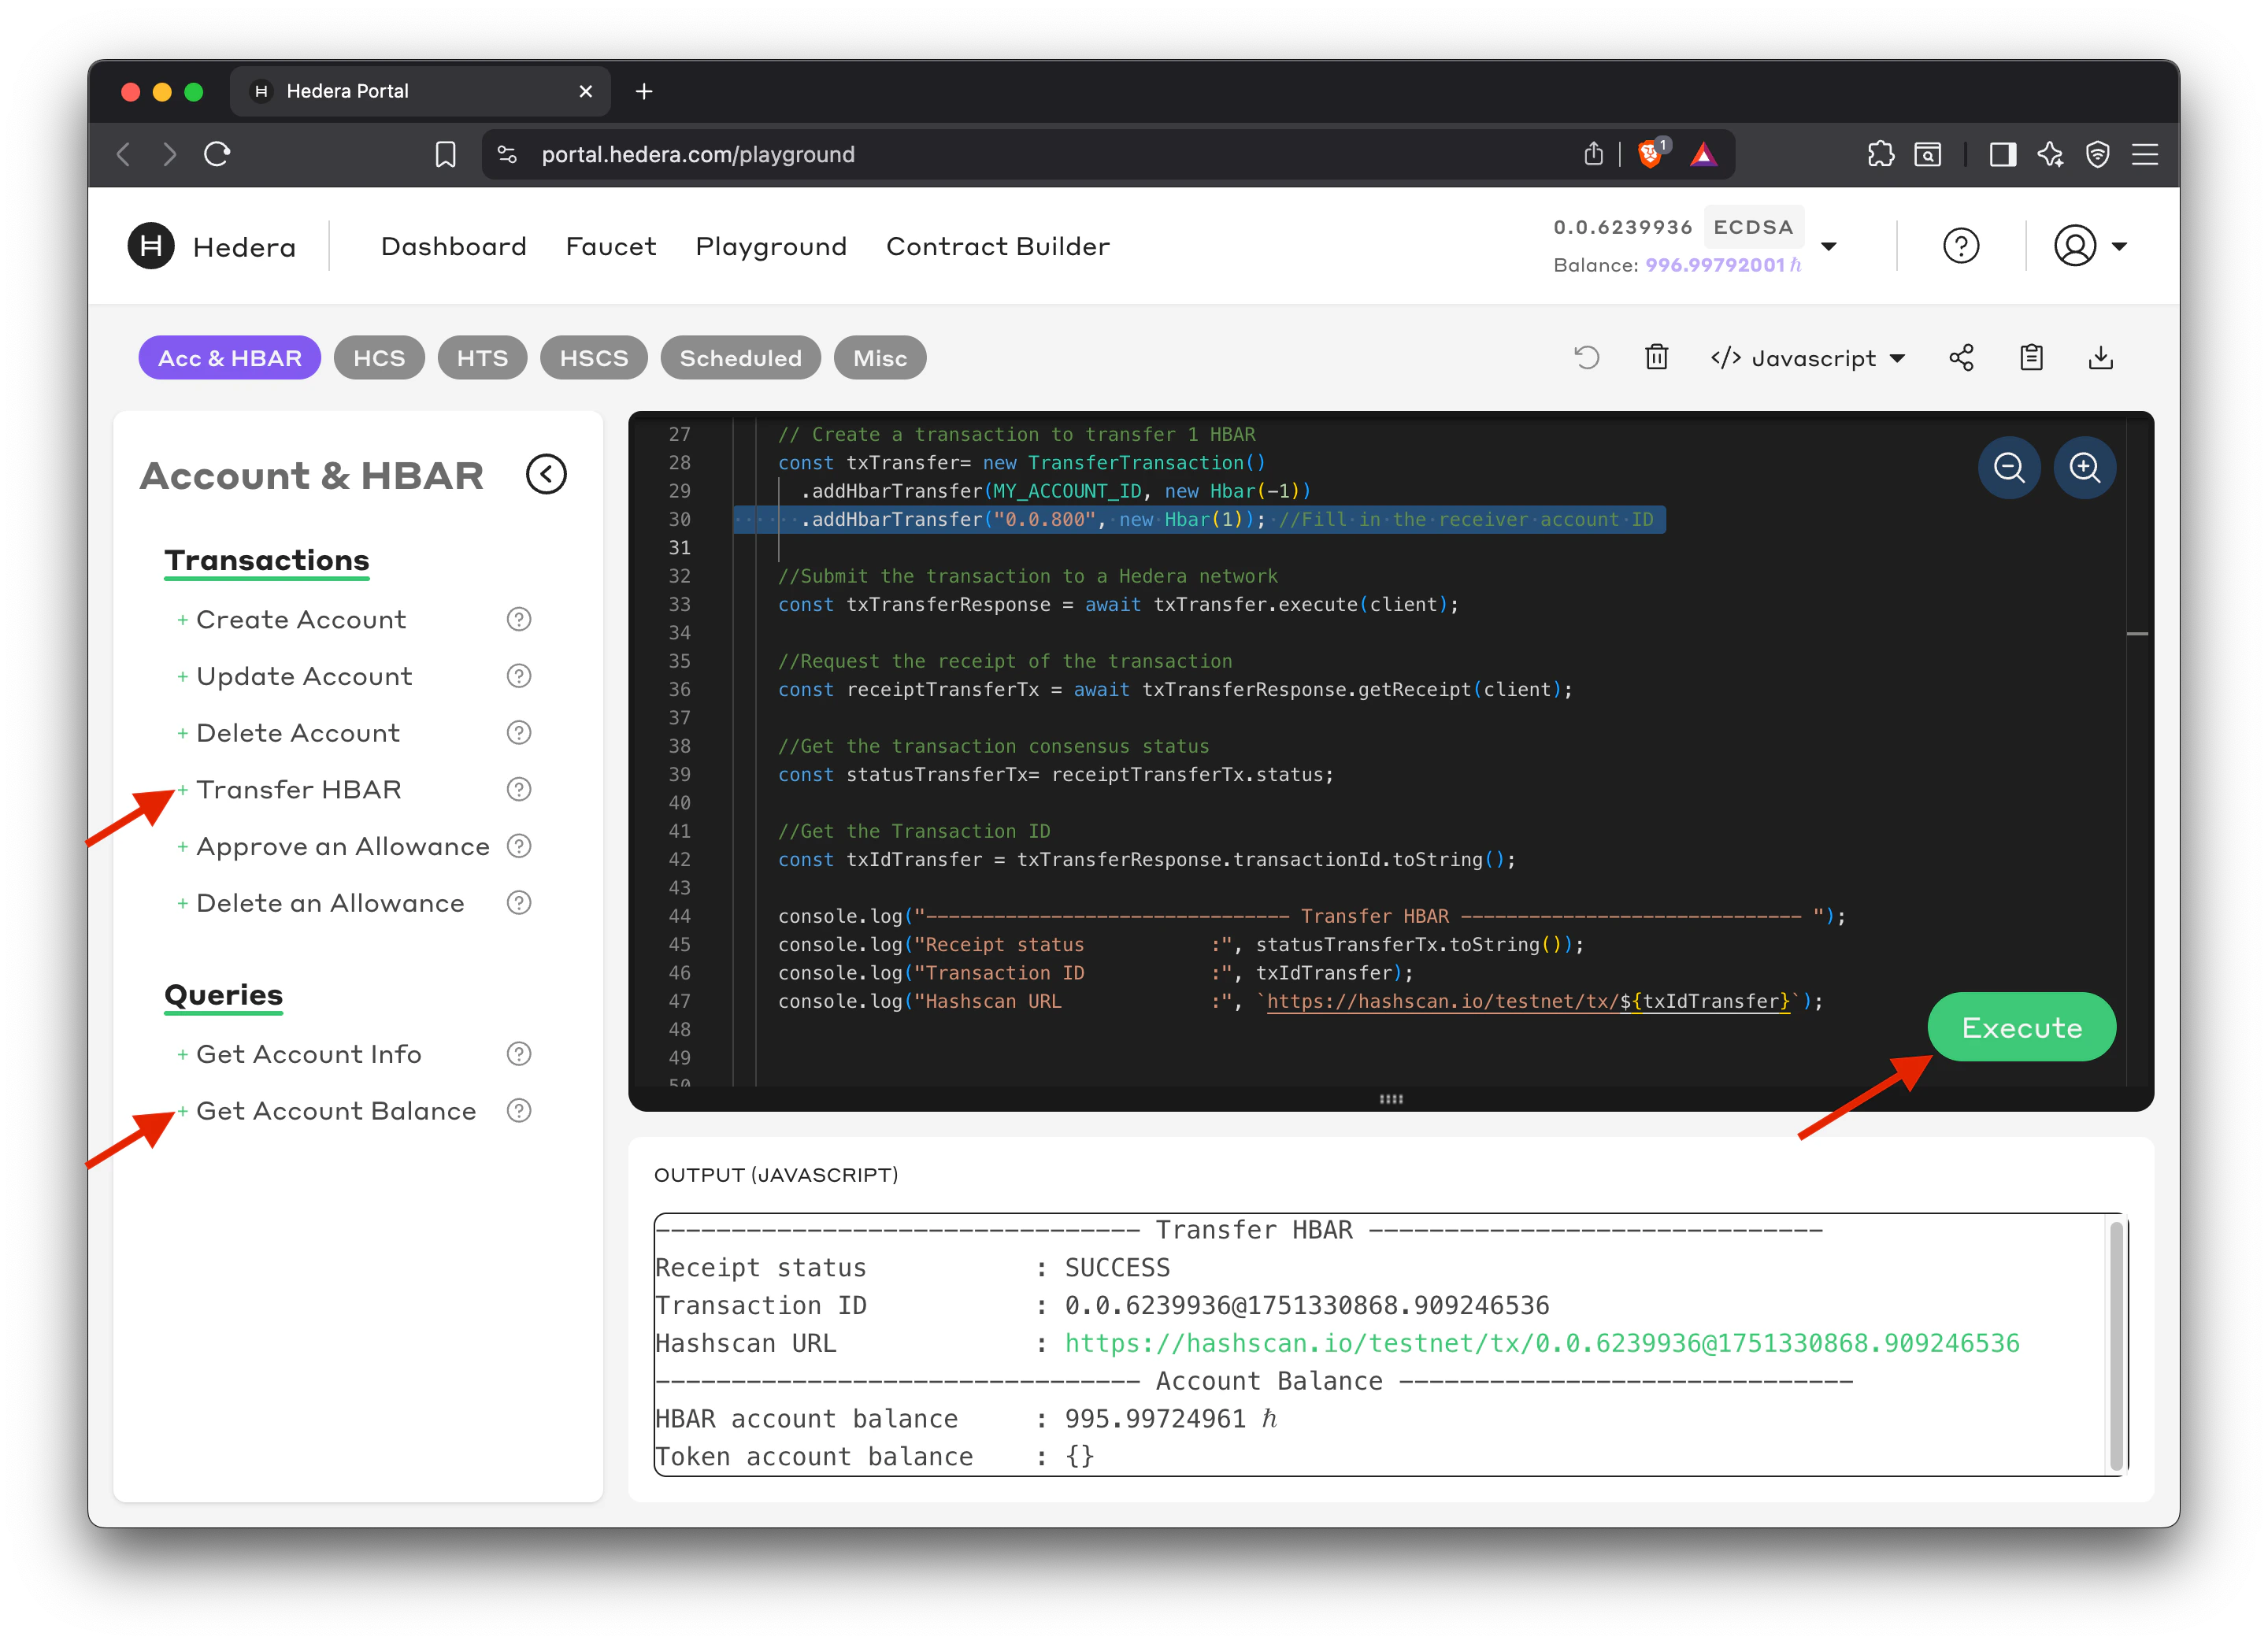Viewport: 2268px width, 1644px height.
Task: Open the Hashscan transaction URL link
Action: click(x=1541, y=1343)
